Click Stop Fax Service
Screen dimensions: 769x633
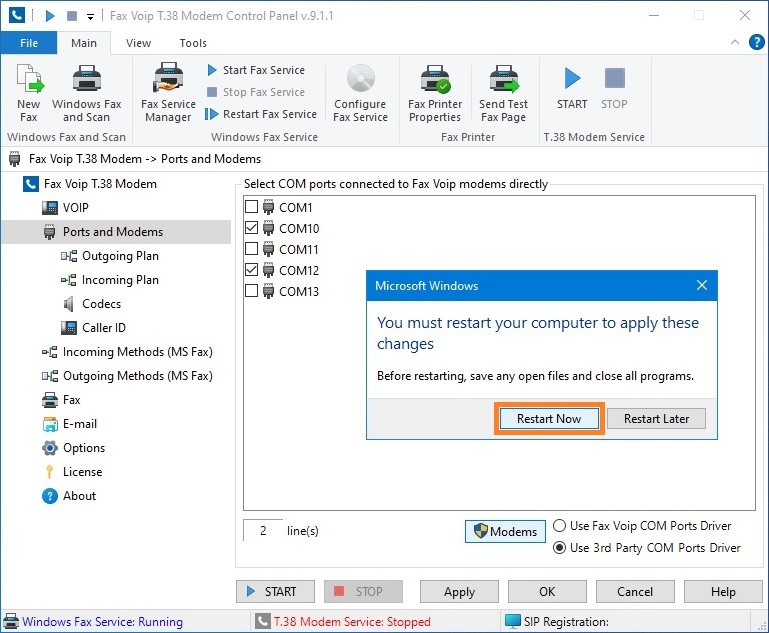point(256,92)
